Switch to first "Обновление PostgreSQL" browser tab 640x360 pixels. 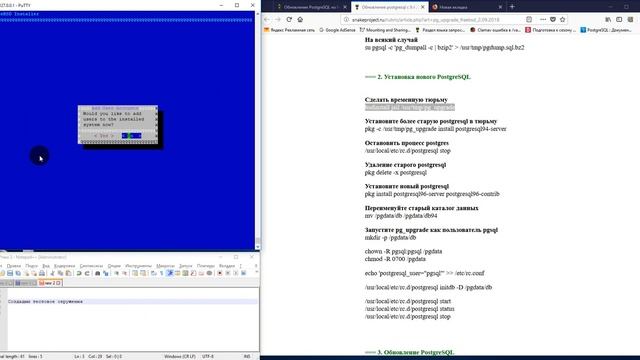(x=311, y=7)
